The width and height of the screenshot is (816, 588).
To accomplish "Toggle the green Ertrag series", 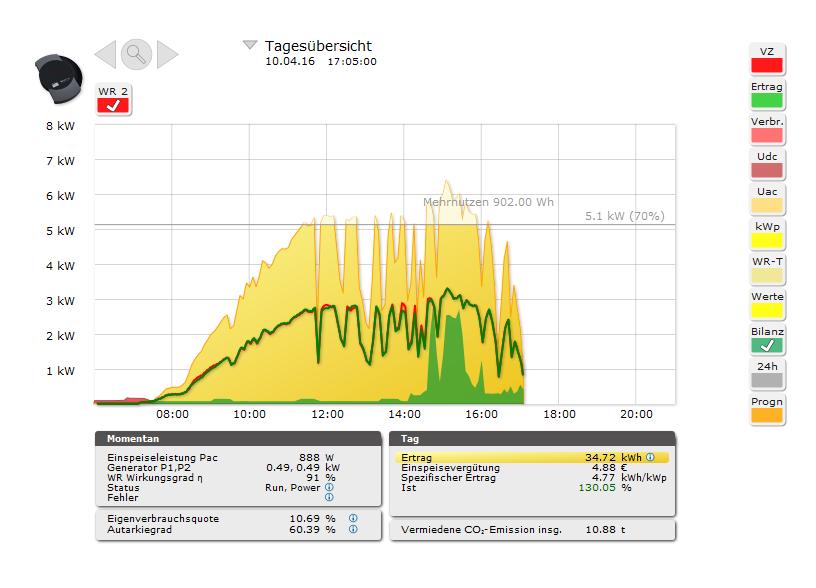I will point(767,100).
